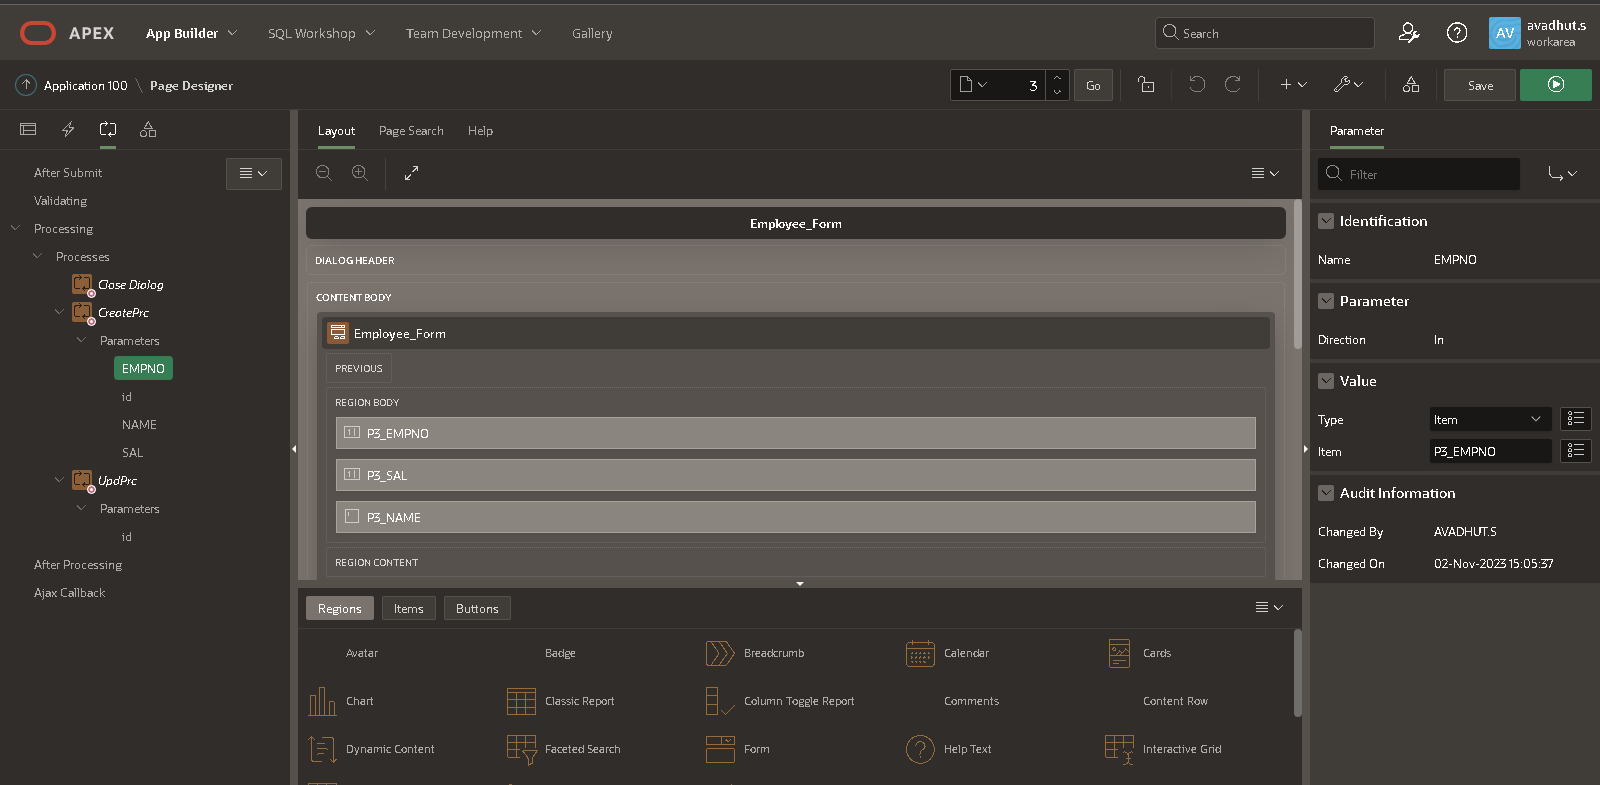Image resolution: width=1600 pixels, height=785 pixels.
Task: Click the Save button
Action: [1480, 85]
